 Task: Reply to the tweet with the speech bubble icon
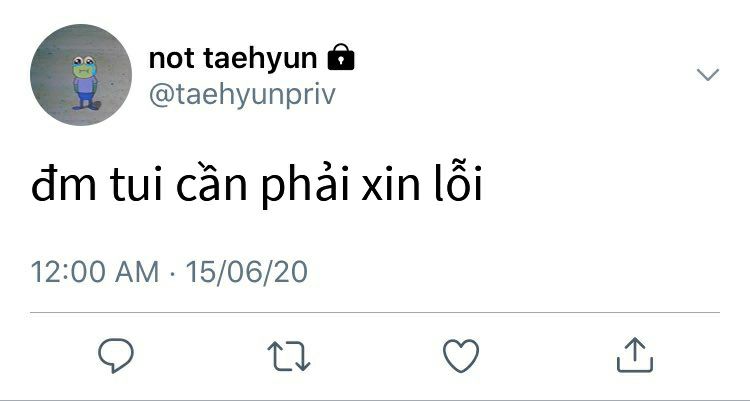coord(116,356)
